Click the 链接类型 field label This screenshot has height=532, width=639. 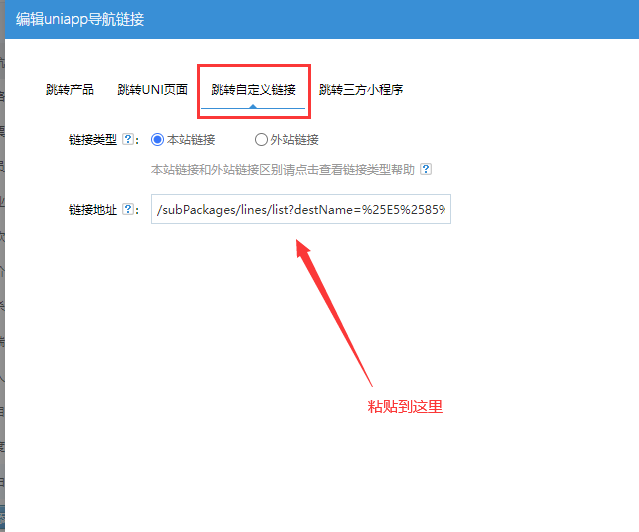[x=92, y=140]
